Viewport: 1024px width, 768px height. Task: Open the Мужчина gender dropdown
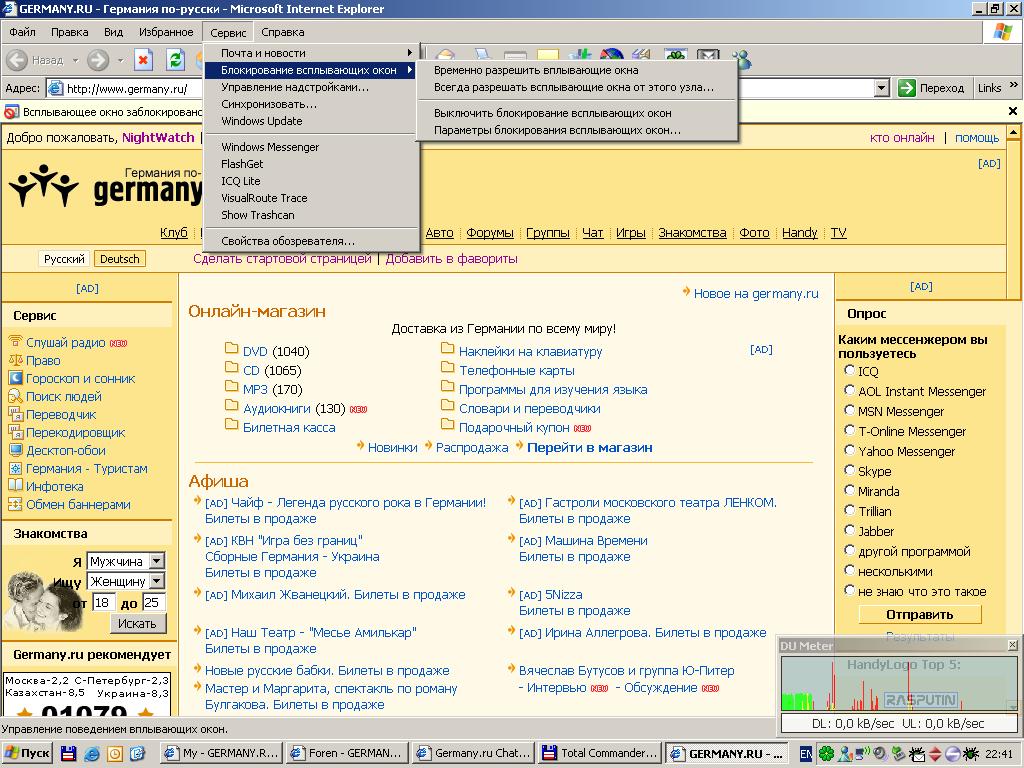pos(156,561)
